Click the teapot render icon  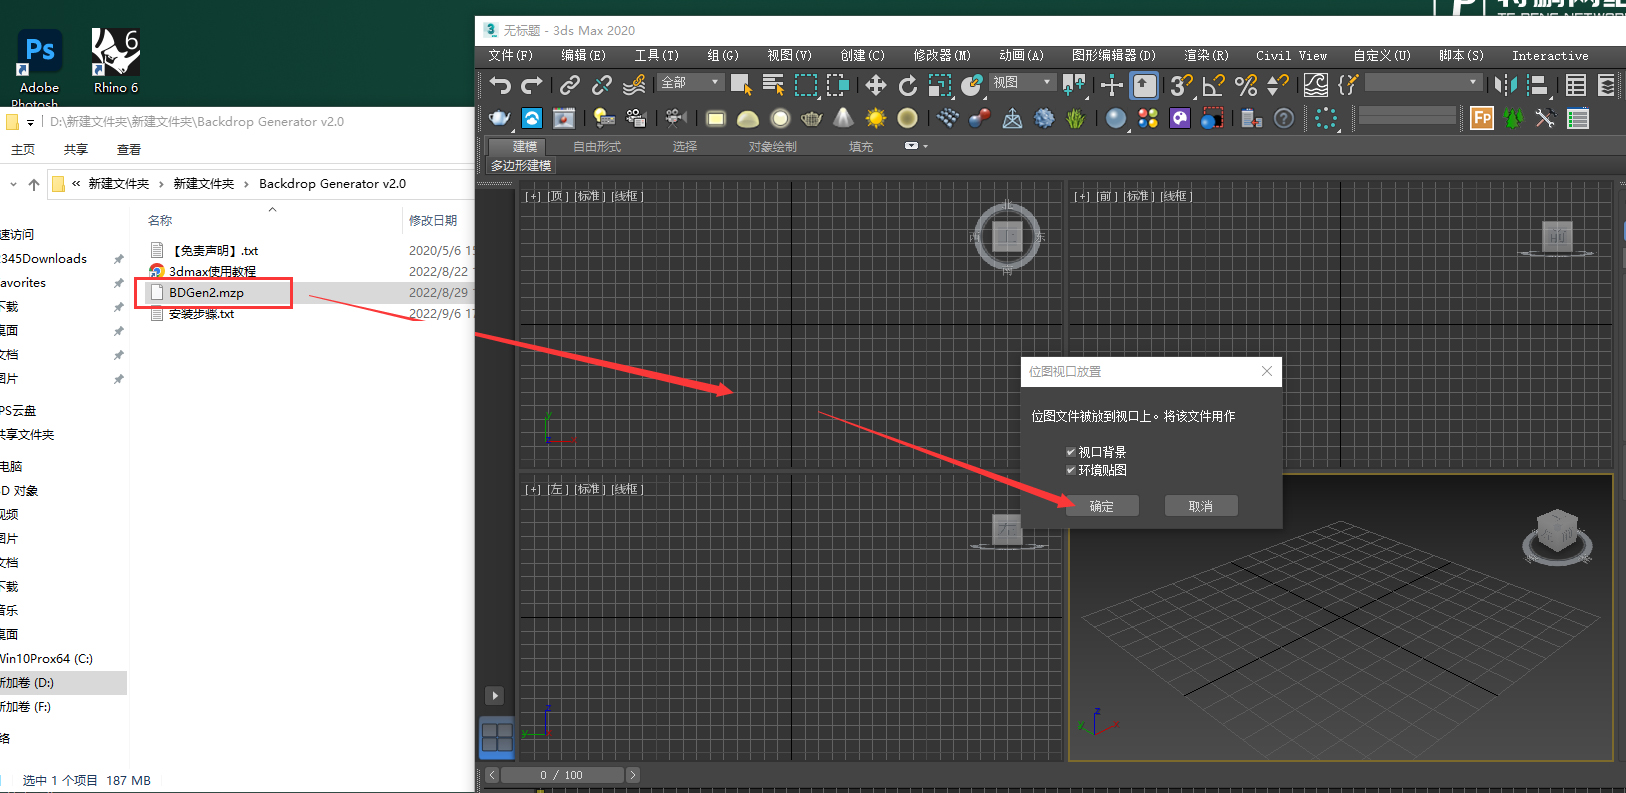click(x=499, y=119)
